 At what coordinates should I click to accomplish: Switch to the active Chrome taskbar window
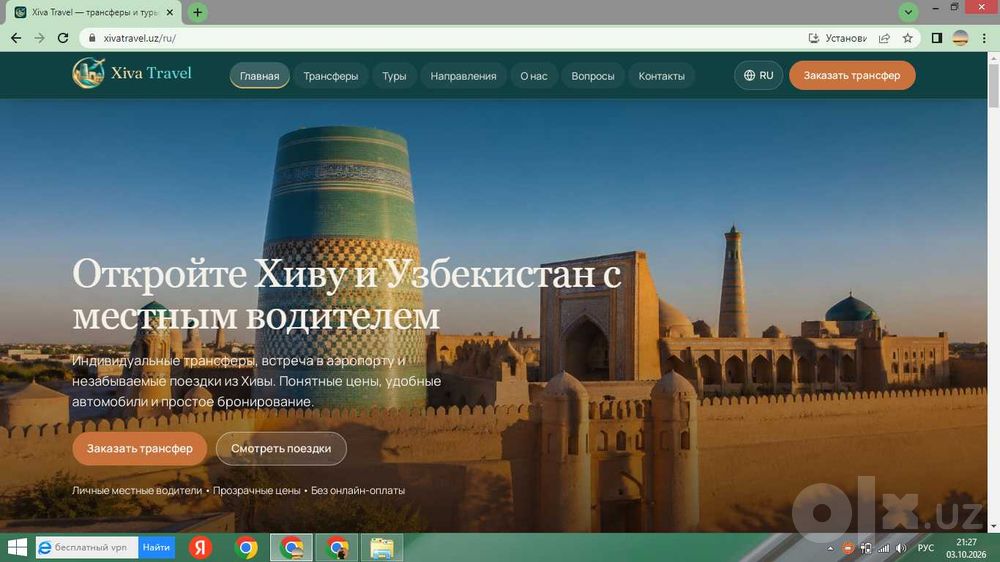pos(291,547)
